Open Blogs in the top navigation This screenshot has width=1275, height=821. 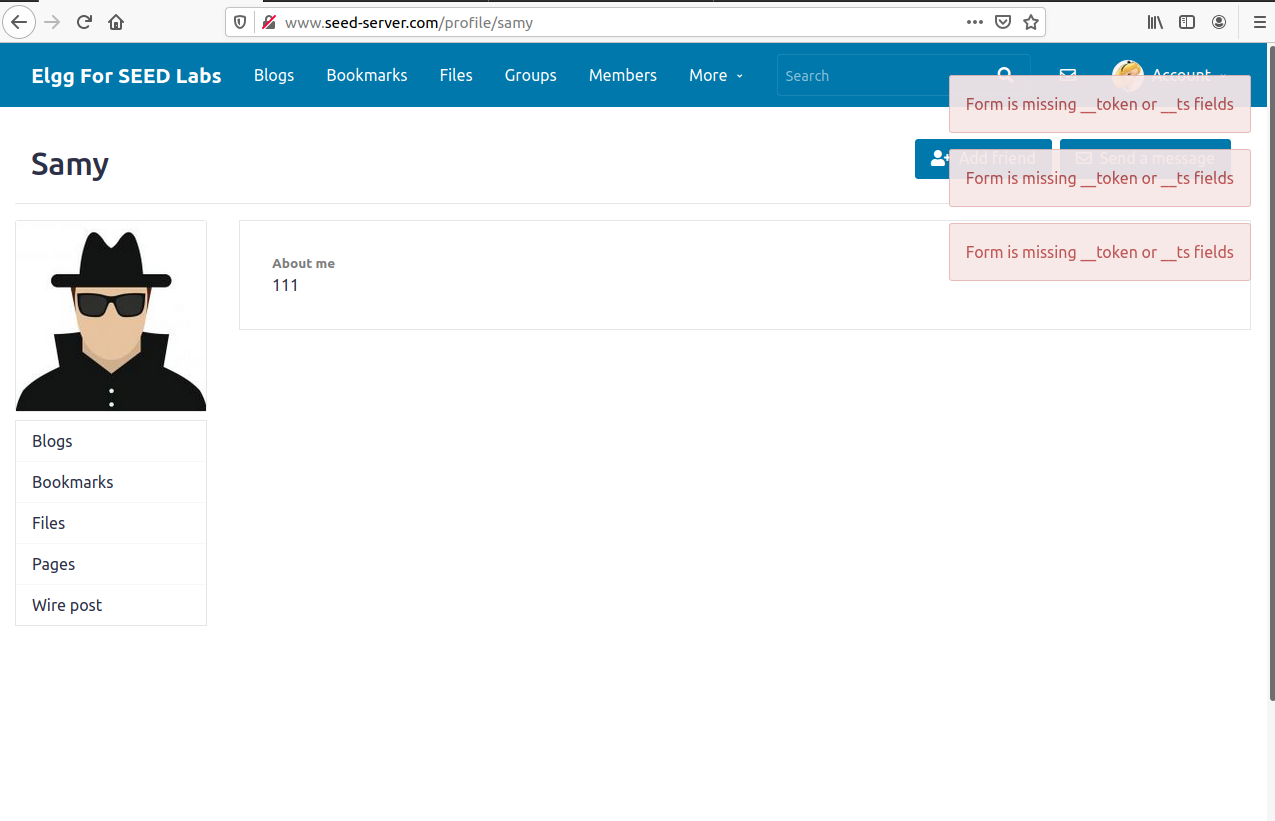274,75
